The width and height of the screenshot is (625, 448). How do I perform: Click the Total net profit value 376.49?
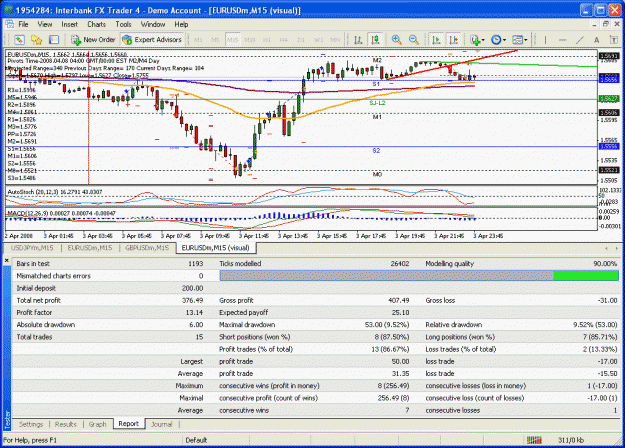coord(193,300)
